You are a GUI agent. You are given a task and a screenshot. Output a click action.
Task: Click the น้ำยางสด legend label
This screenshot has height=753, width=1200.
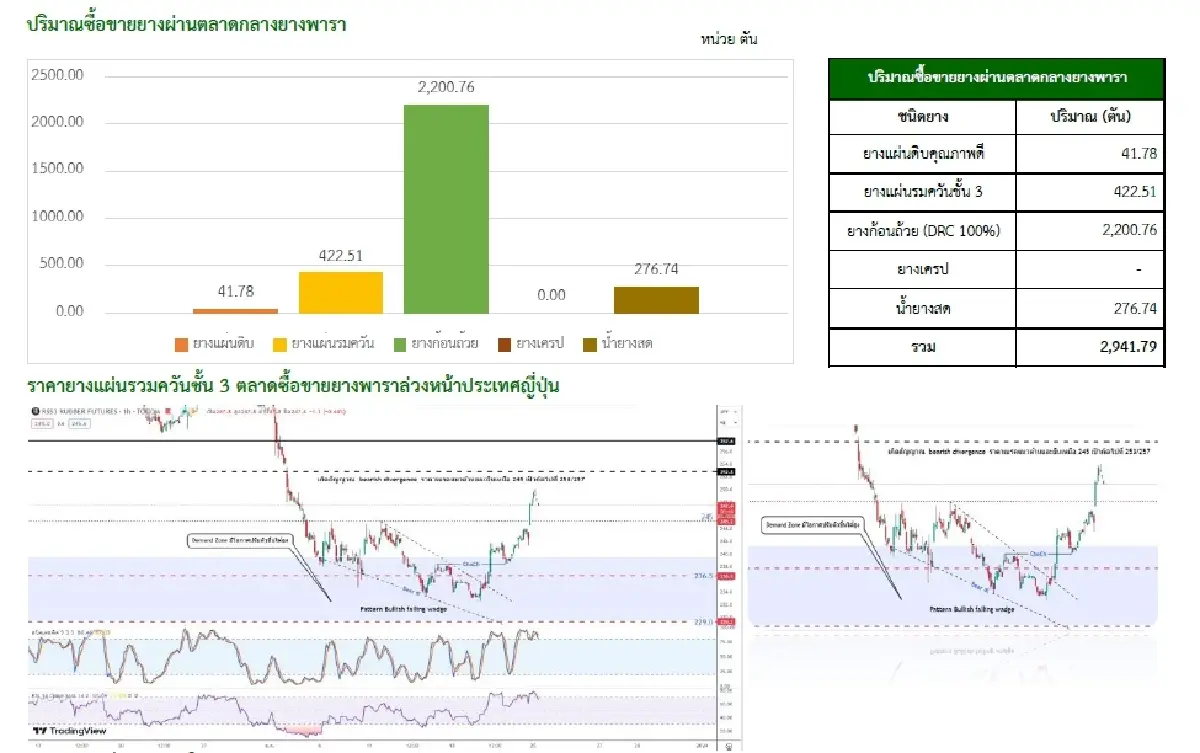tap(627, 344)
